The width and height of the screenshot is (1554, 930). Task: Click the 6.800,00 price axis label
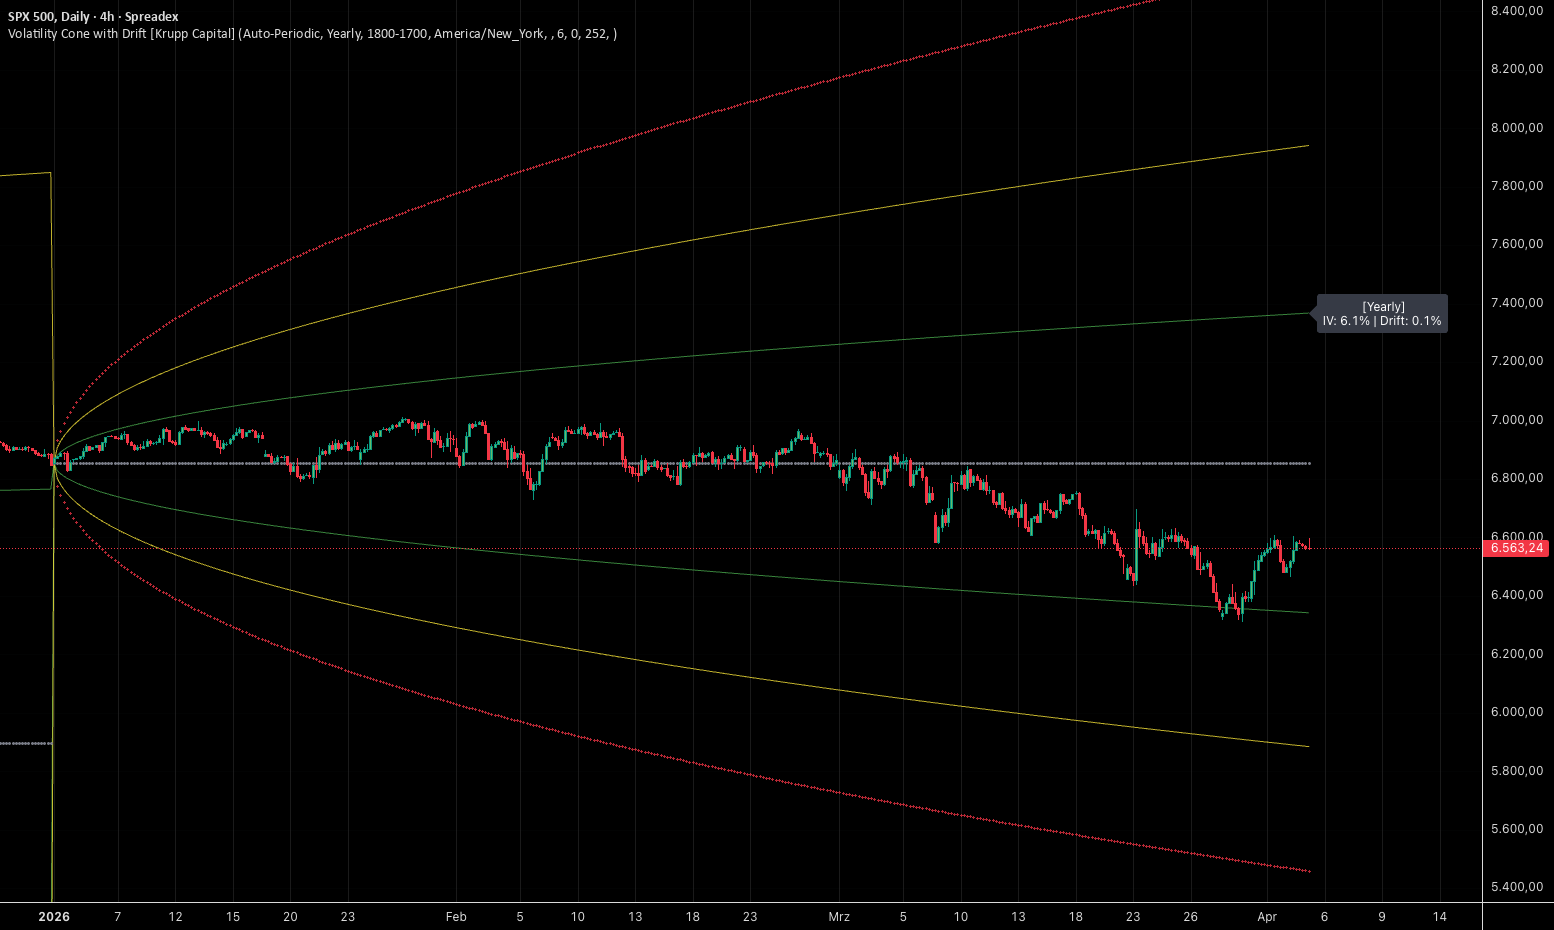(1517, 478)
